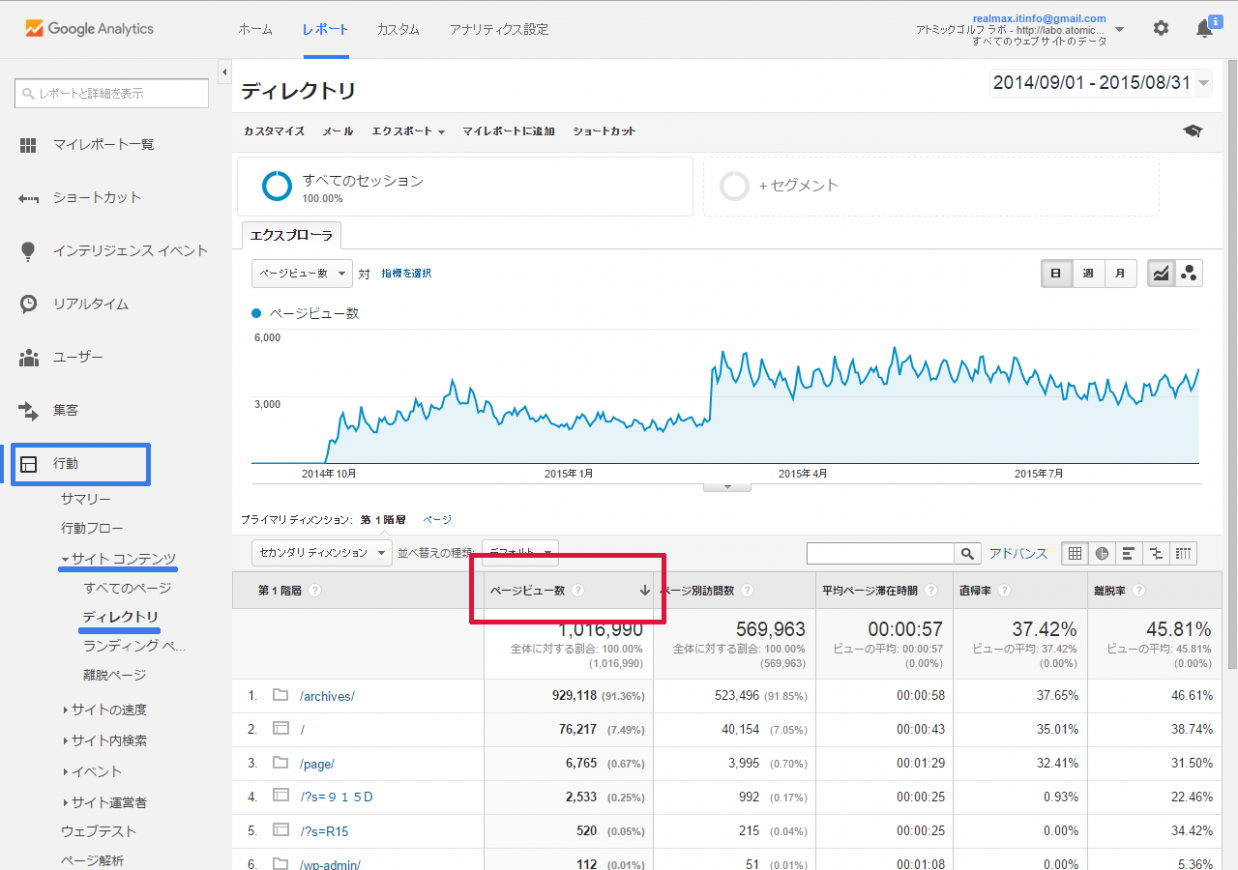1238x870 pixels.
Task: Expand サイトの速度 section
Action: click(104, 710)
